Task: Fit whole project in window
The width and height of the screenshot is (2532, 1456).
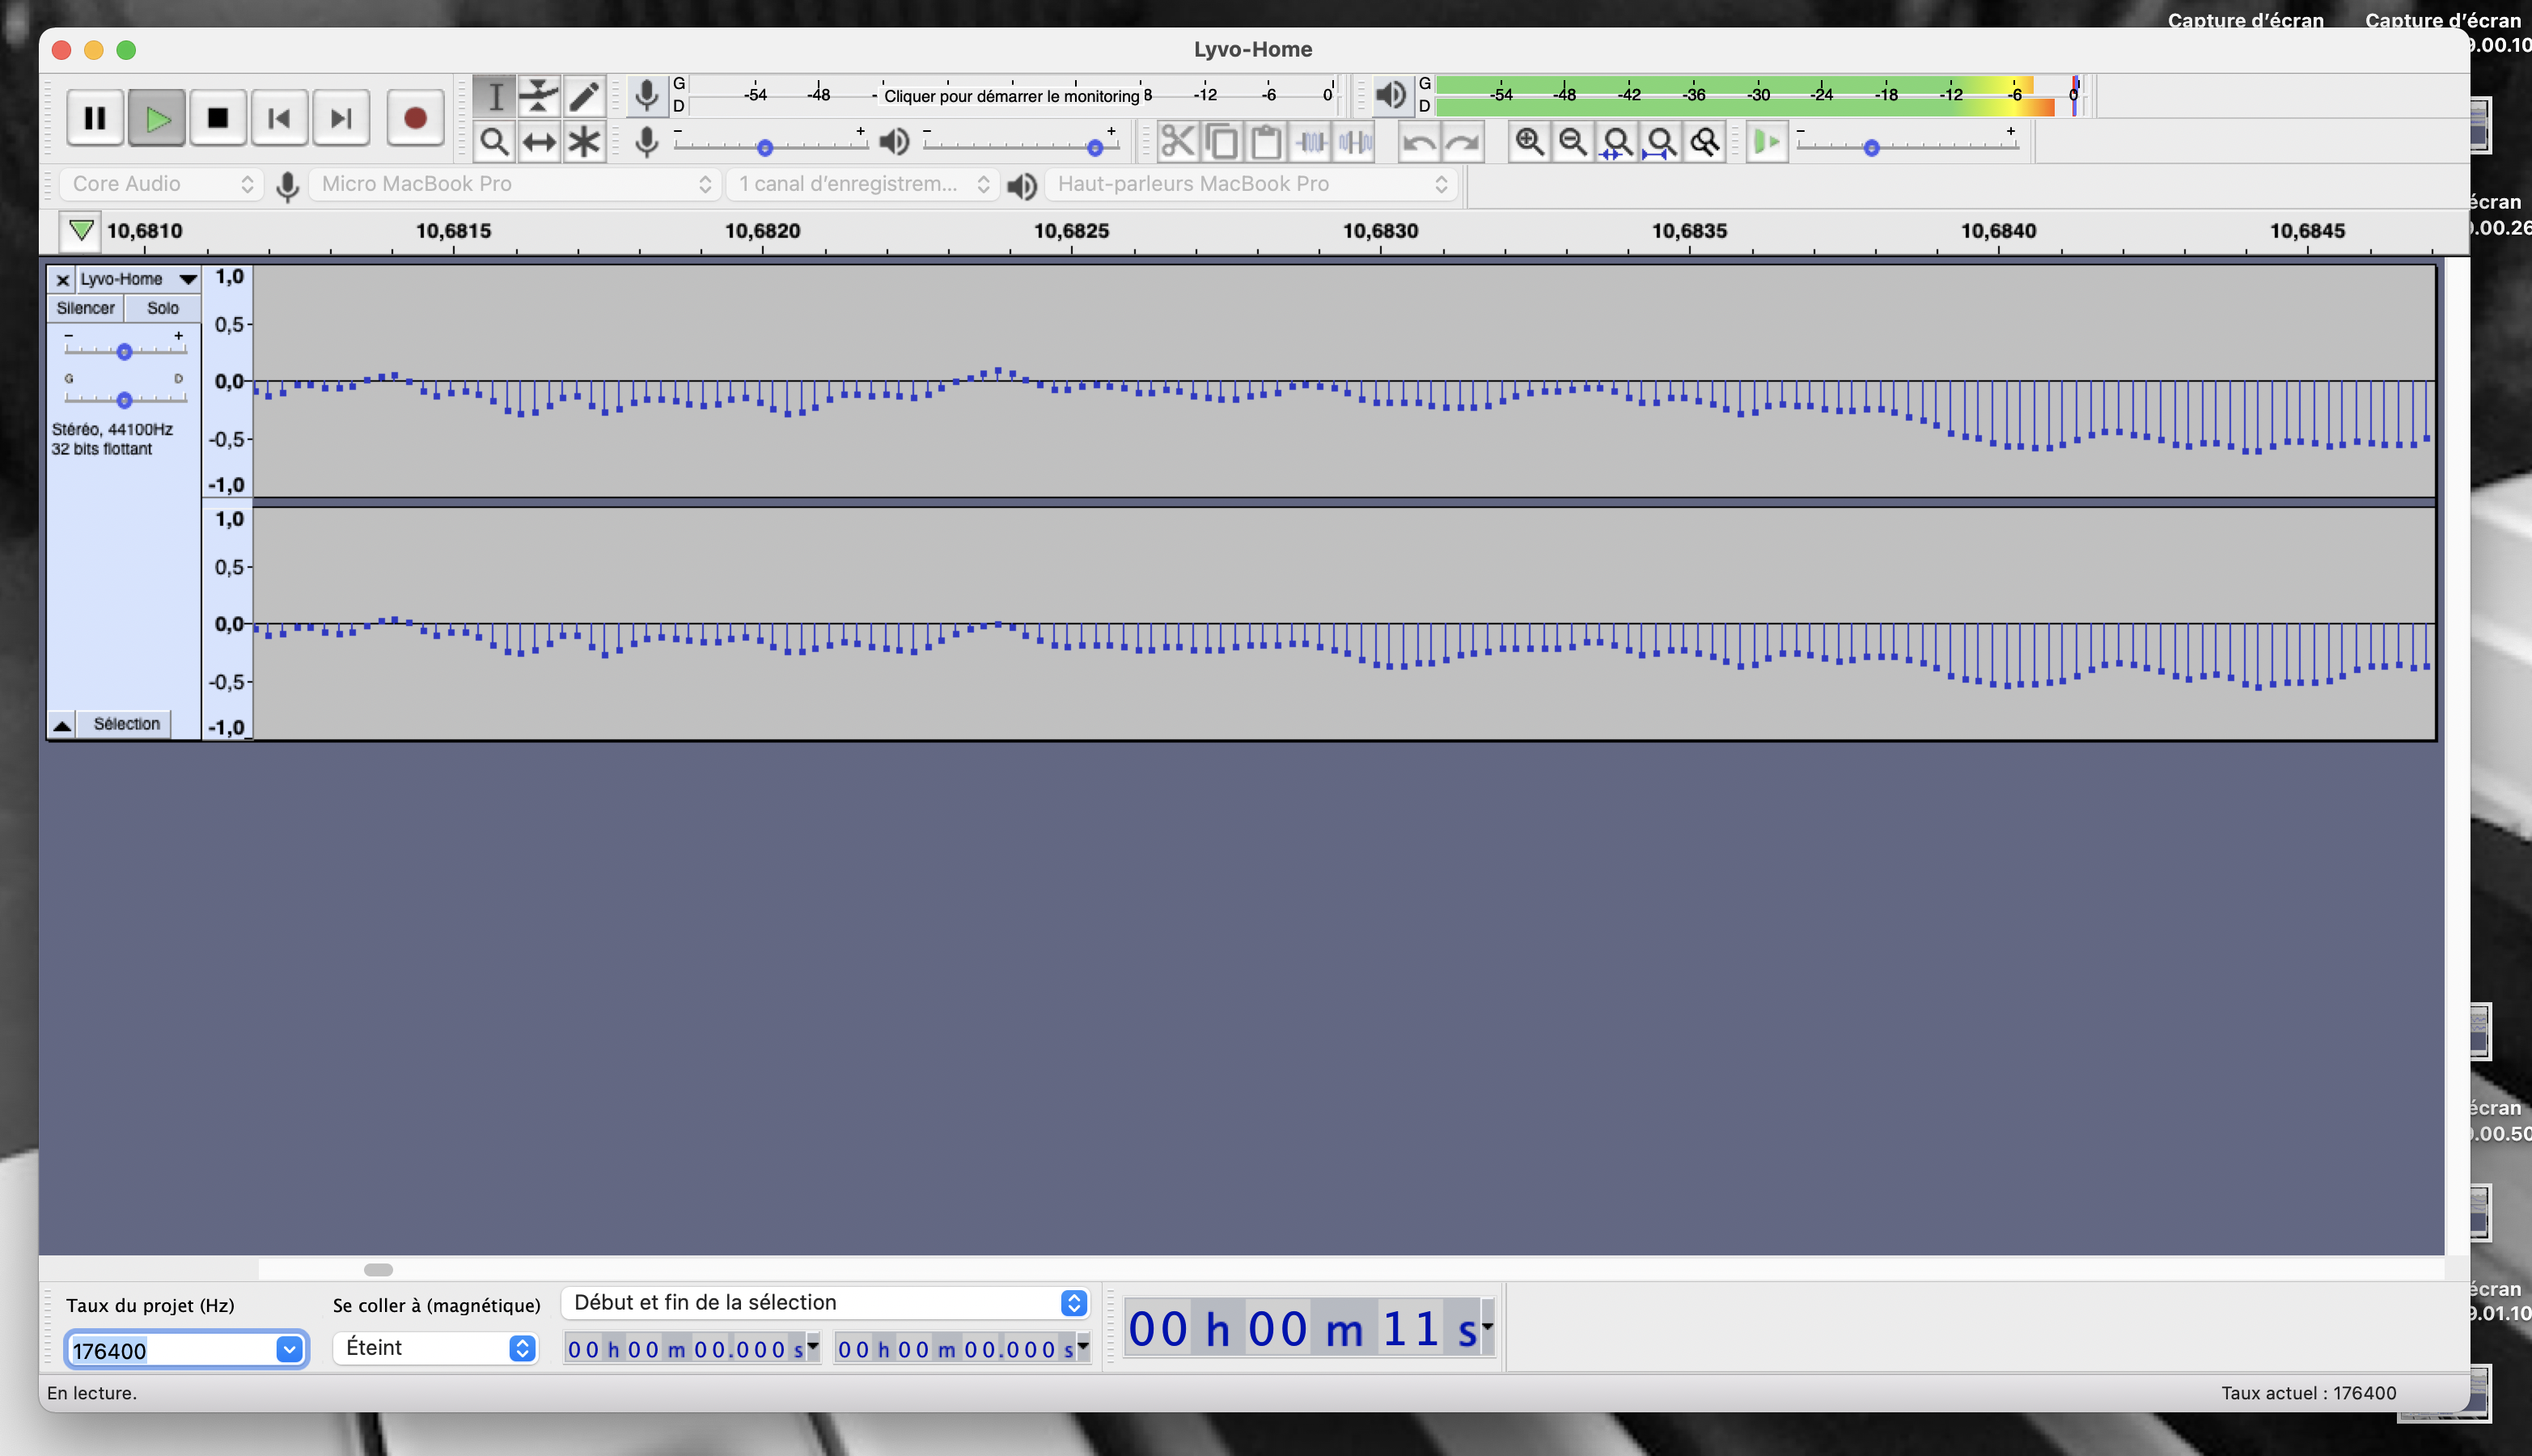Action: coord(1661,142)
